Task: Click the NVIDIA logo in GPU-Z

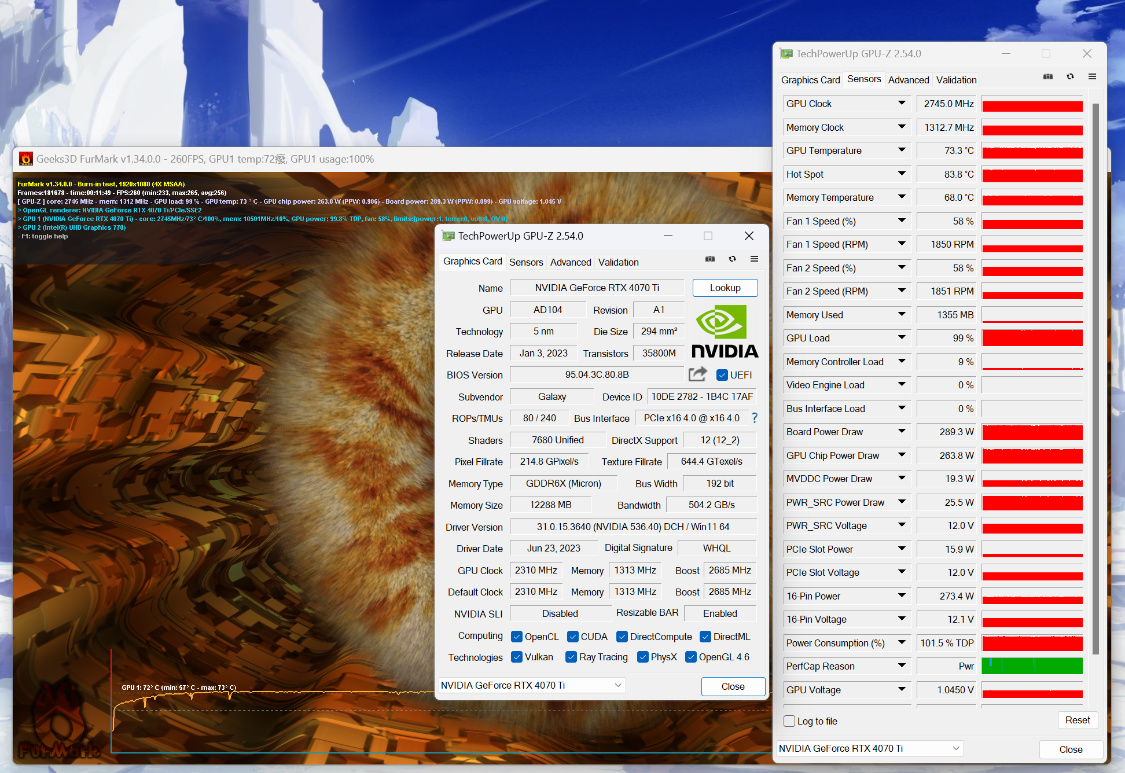Action: [724, 331]
